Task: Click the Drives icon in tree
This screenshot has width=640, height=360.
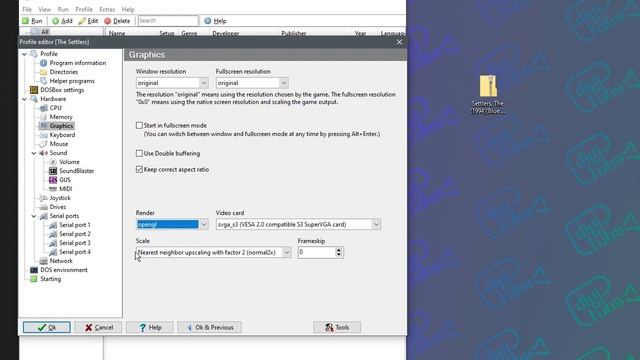Action: 43,207
